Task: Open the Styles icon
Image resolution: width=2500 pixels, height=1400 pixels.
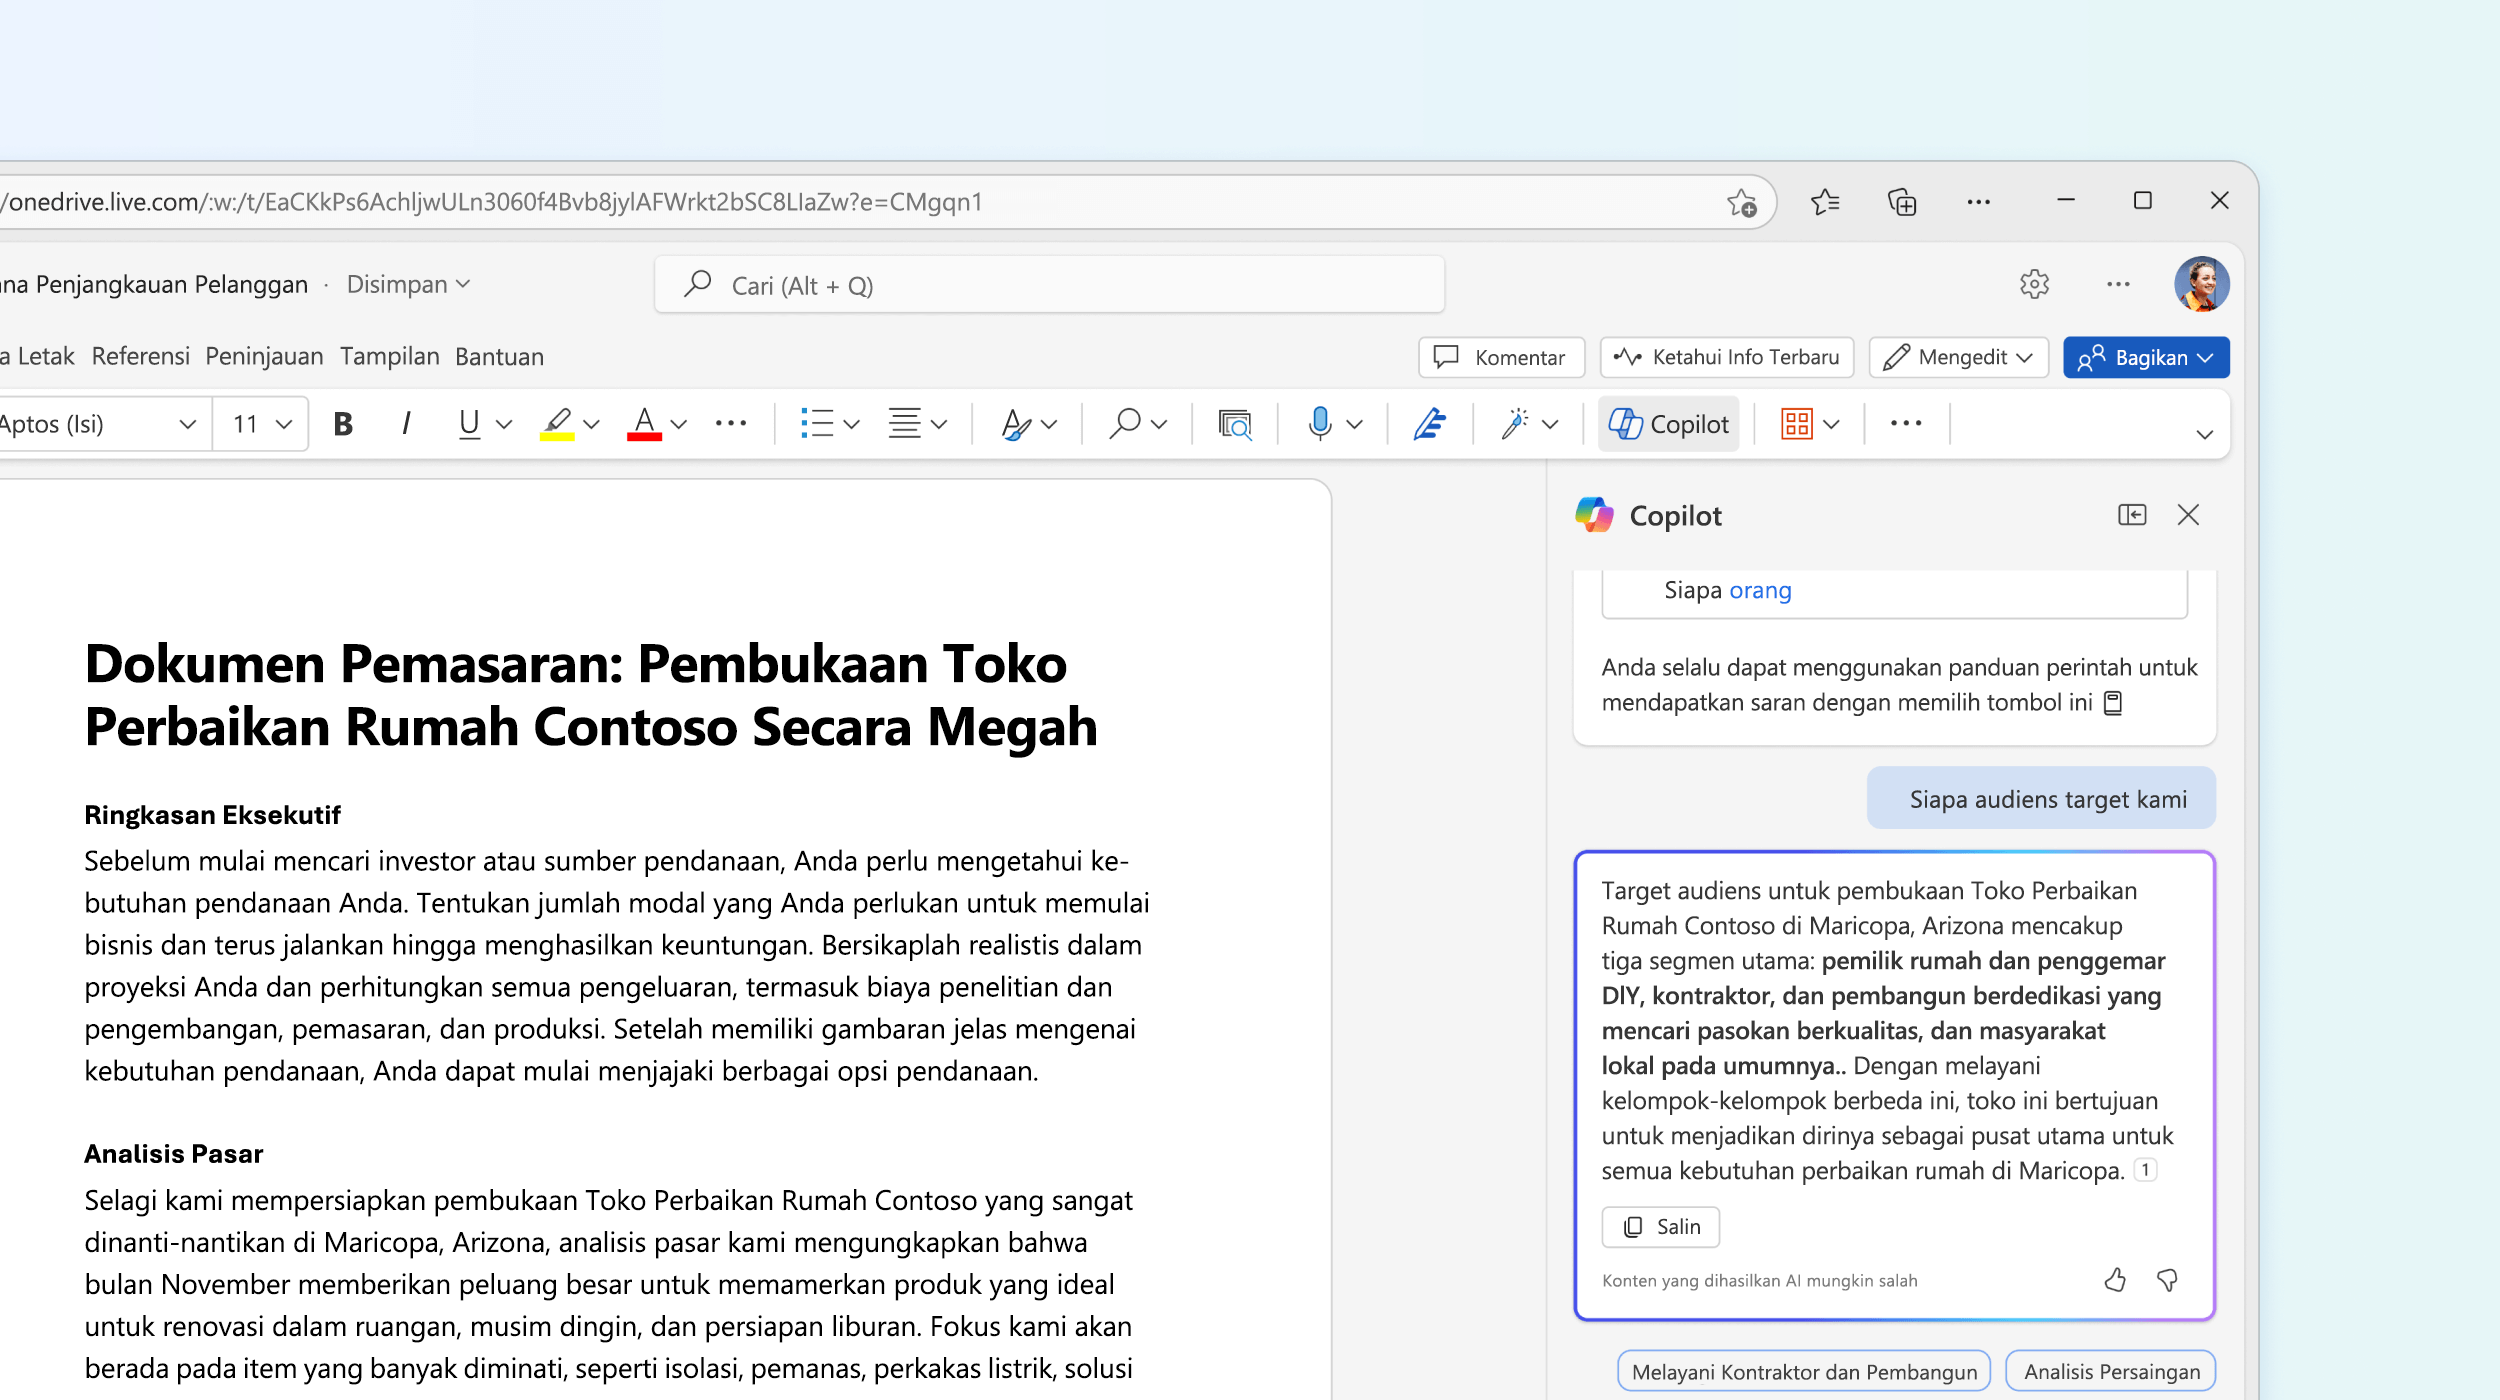Action: click(x=1016, y=424)
